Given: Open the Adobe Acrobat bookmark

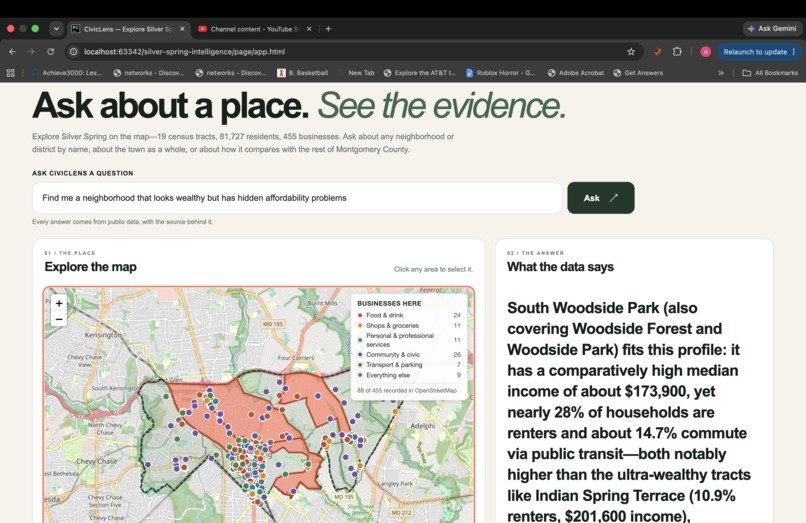Looking at the screenshot, I should (x=576, y=73).
